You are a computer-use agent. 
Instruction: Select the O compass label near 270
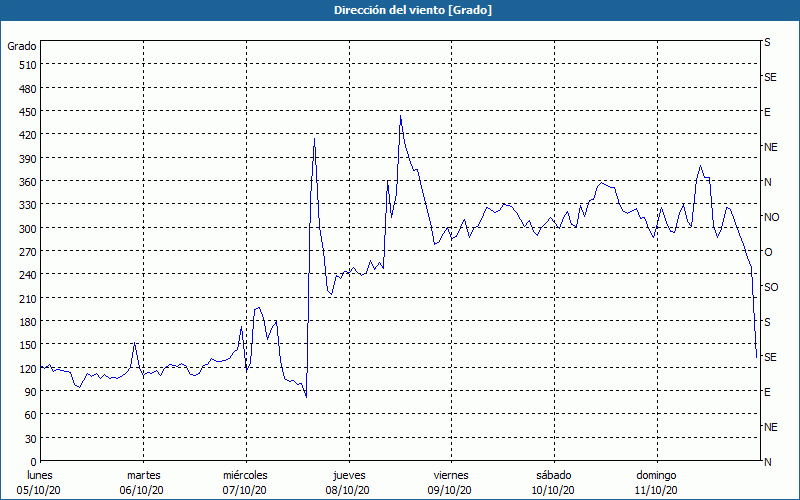767,253
